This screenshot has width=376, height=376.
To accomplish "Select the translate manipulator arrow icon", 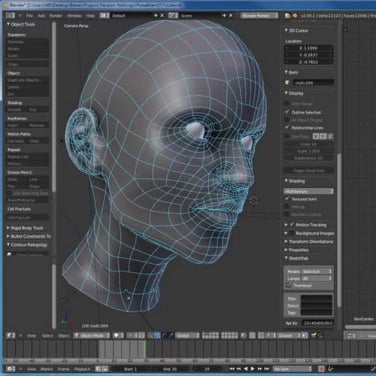I will click(x=157, y=336).
